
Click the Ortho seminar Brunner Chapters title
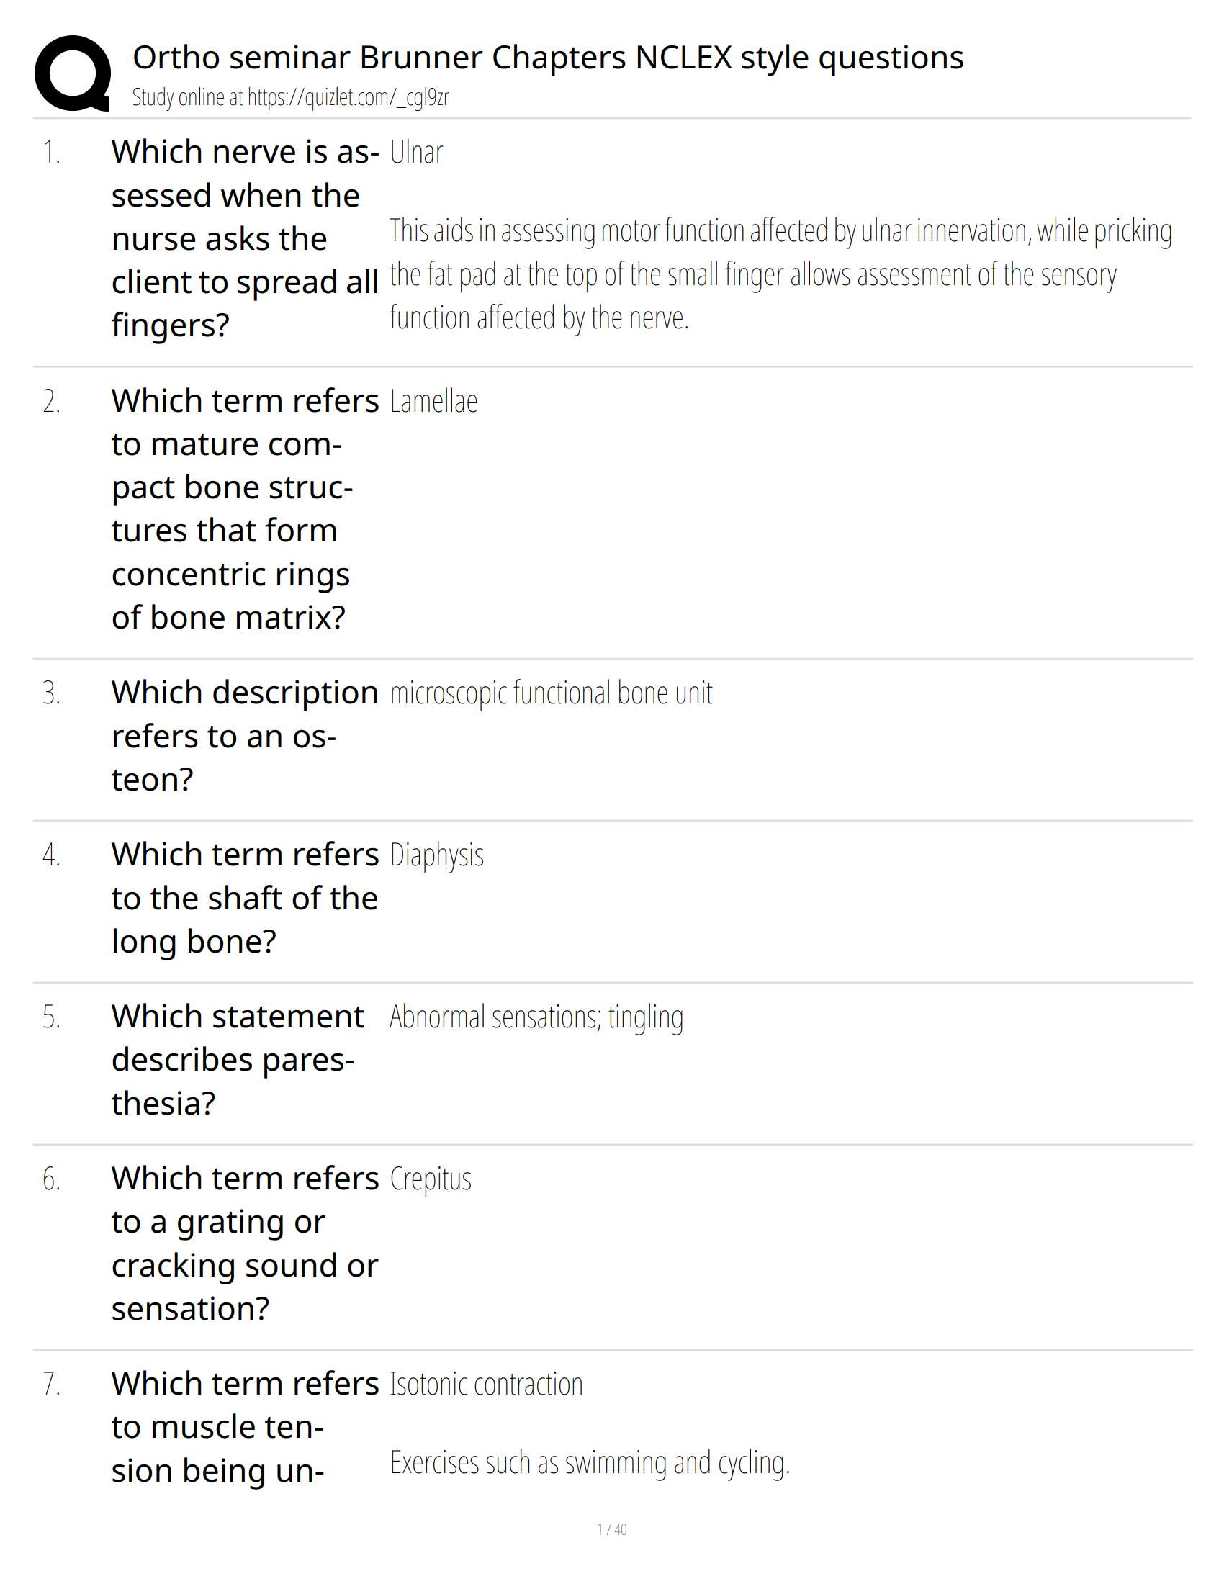point(548,58)
